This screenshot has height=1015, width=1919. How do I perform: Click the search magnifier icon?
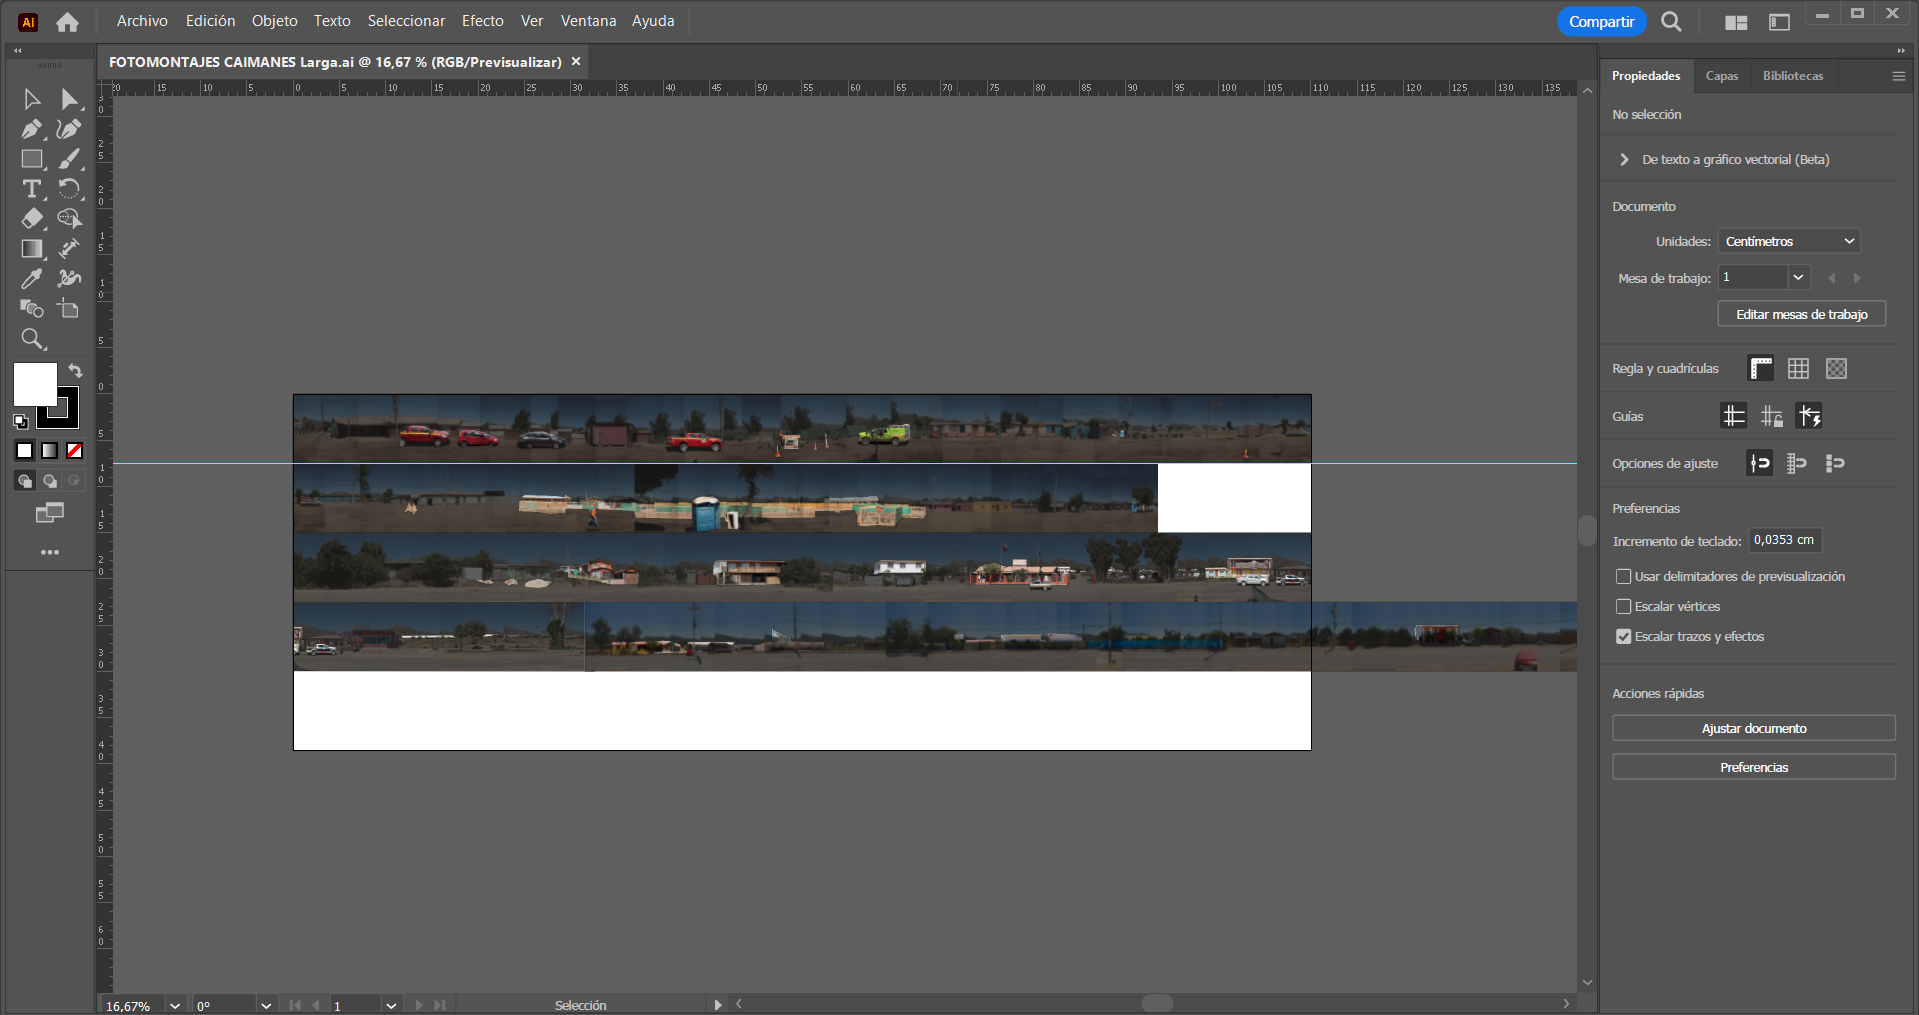[x=1671, y=22]
